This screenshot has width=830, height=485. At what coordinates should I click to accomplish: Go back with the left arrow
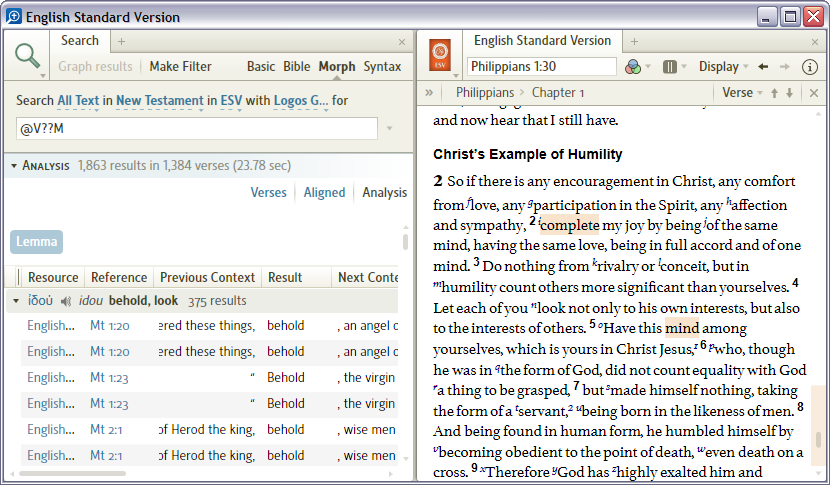[763, 67]
